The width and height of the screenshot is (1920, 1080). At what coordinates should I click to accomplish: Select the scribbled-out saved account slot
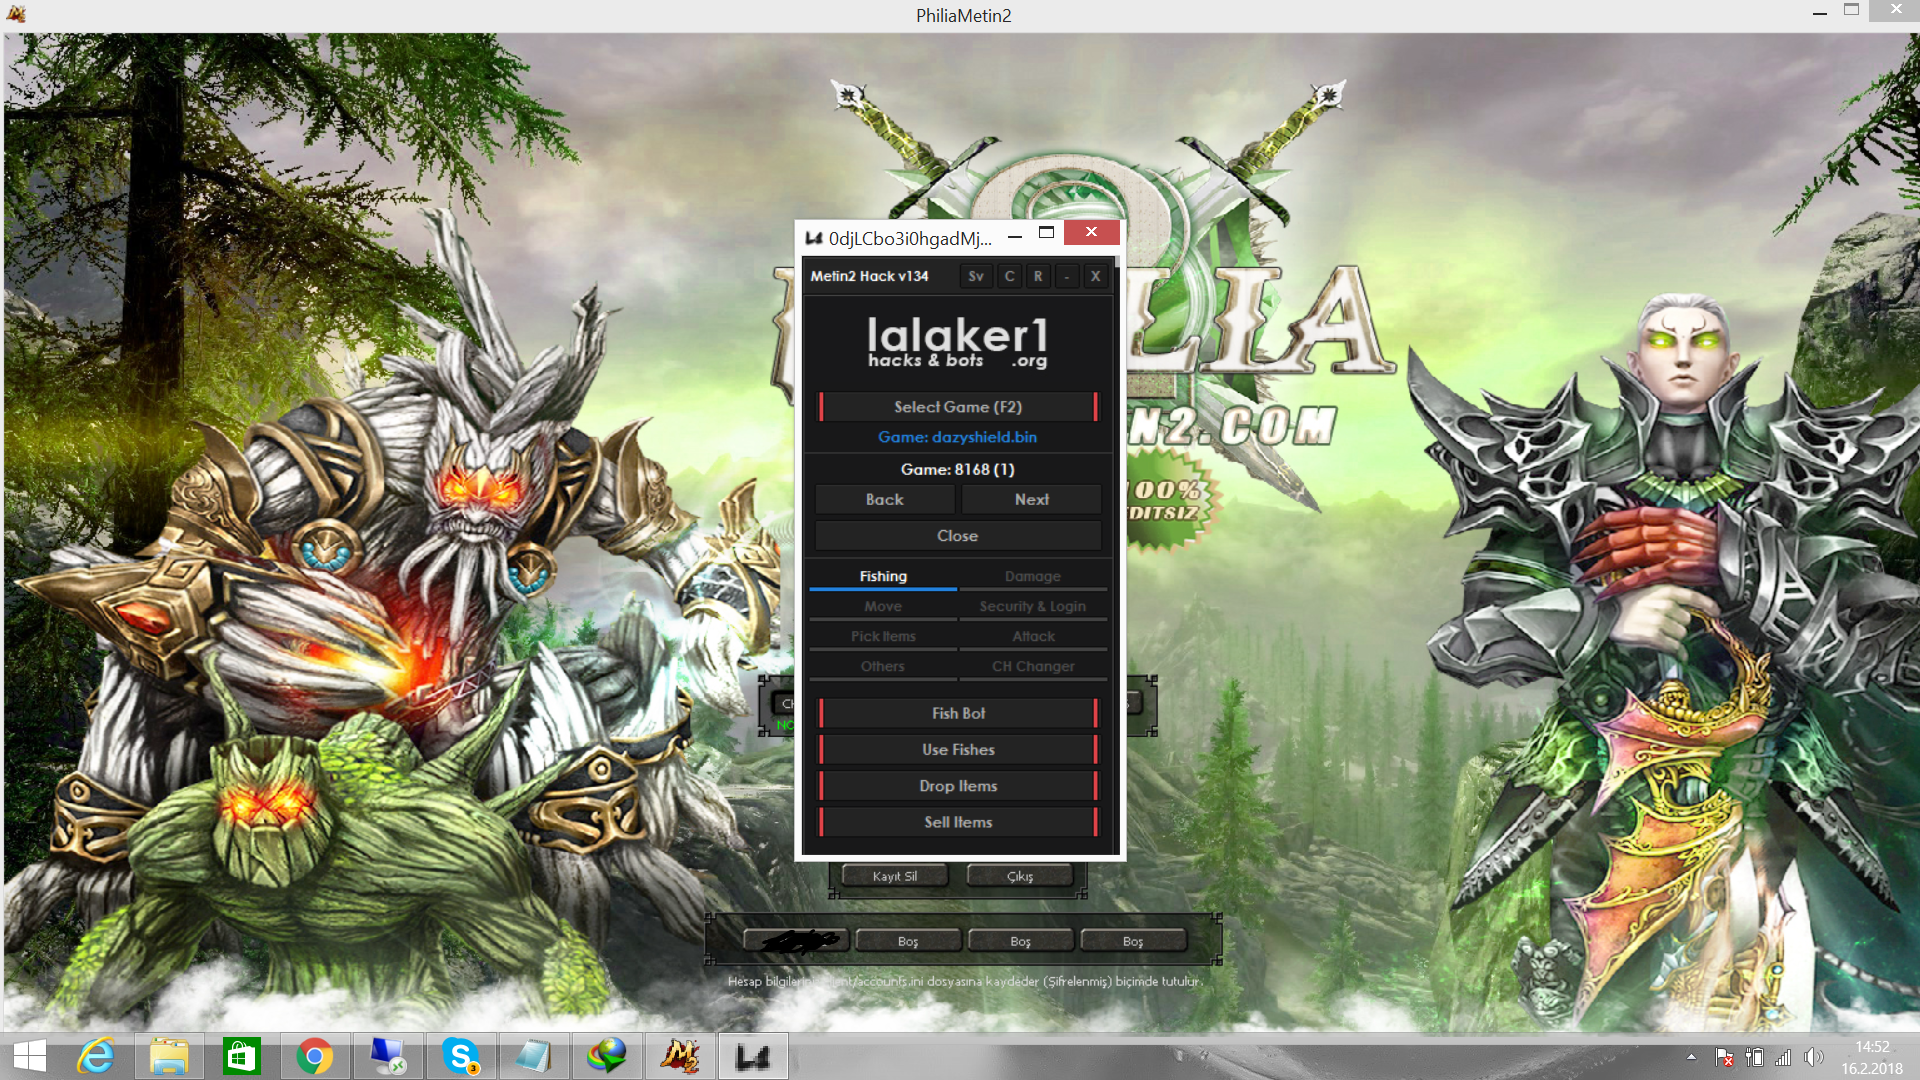pyautogui.click(x=797, y=941)
